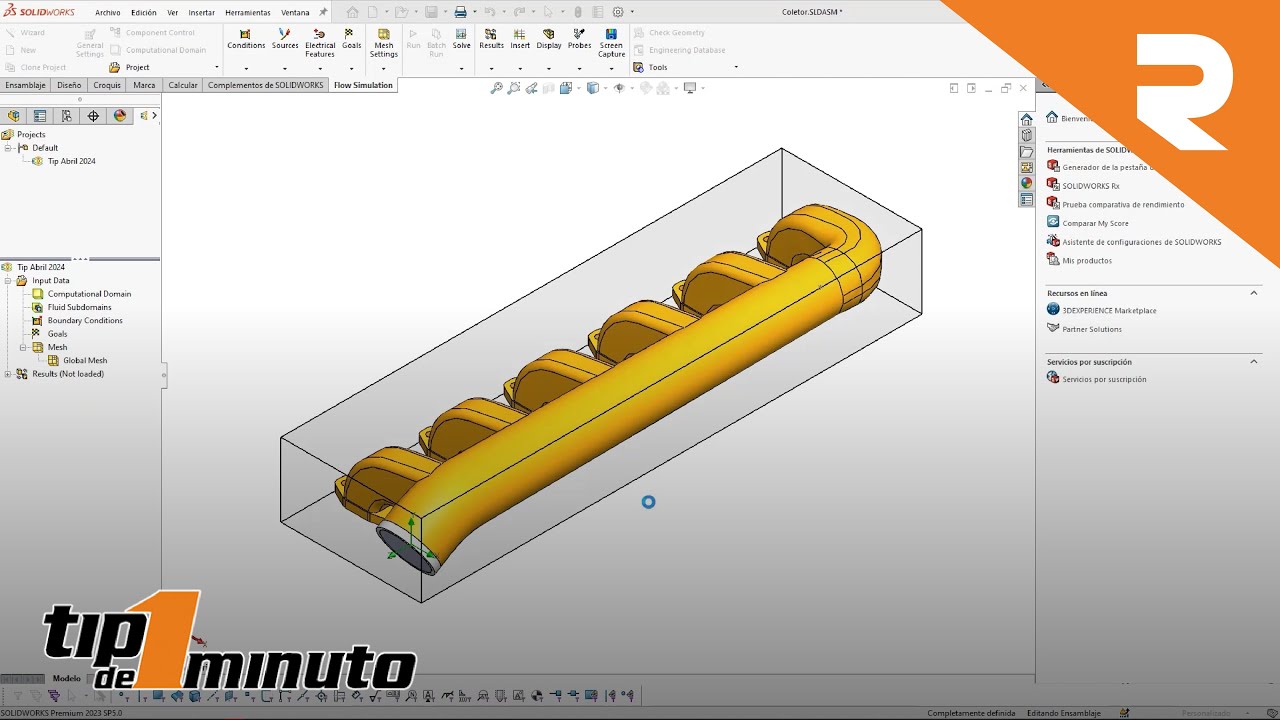
Task: Open the Sources tool
Action: click(x=285, y=39)
